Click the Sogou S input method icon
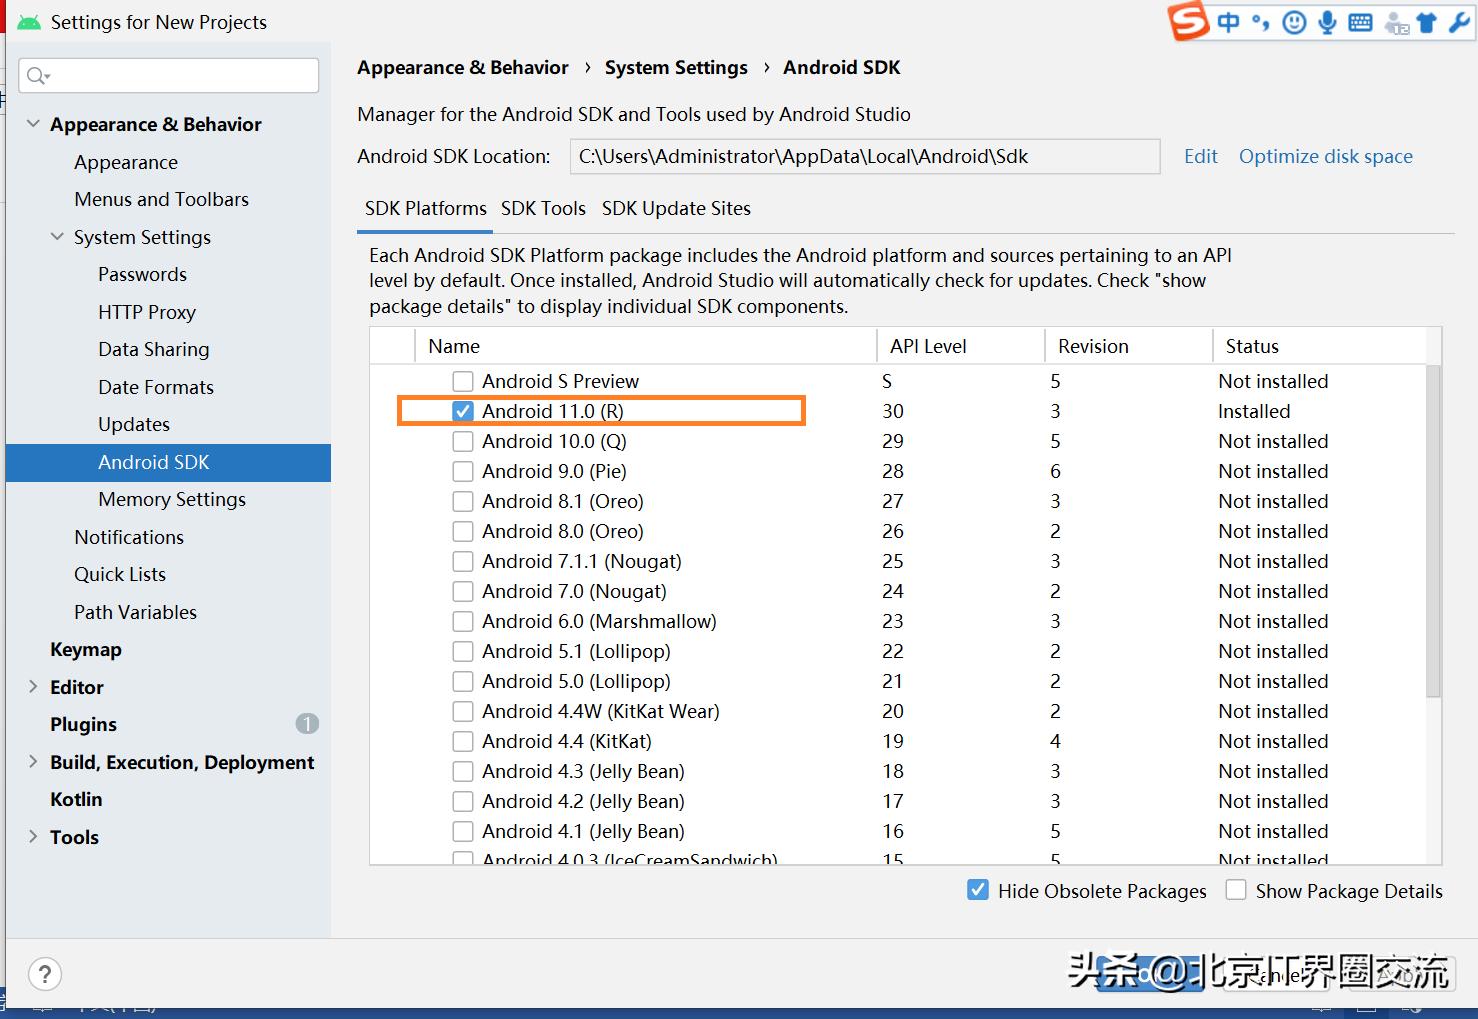This screenshot has height=1019, width=1478. (1189, 21)
